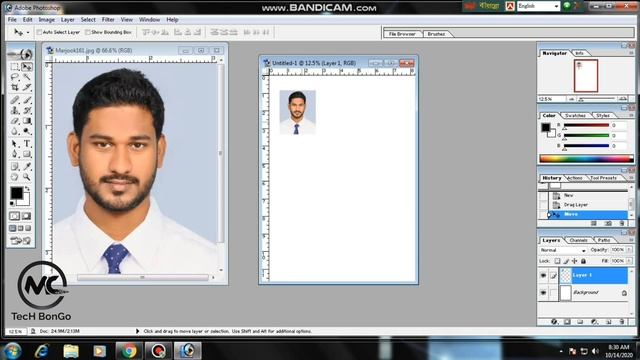Select the Healing Brush tool
This screenshot has width=640, height=360.
click(x=15, y=100)
